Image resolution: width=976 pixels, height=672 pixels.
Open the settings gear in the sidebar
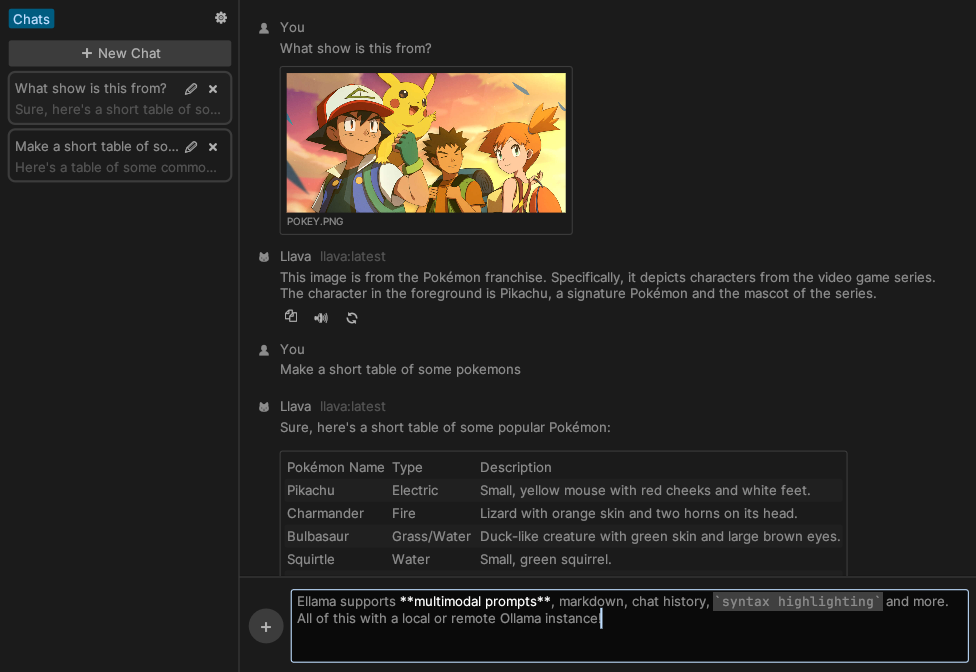click(220, 17)
